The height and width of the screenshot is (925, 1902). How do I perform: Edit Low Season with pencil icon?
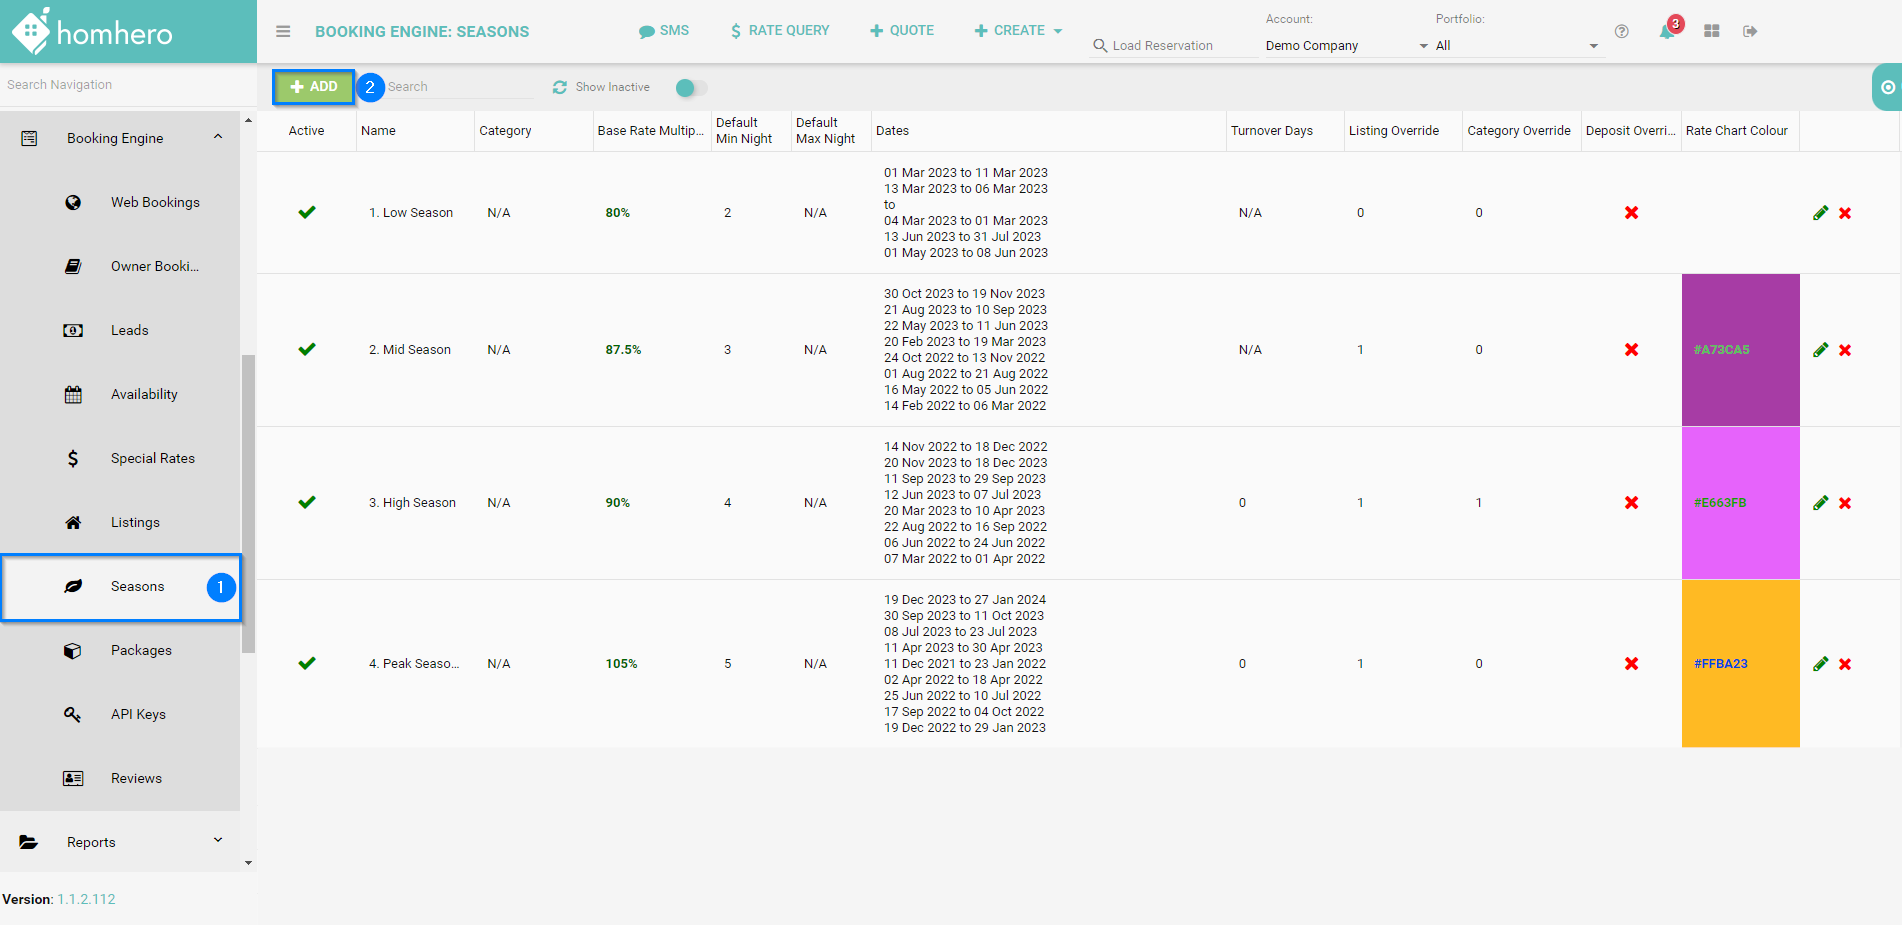(x=1820, y=213)
